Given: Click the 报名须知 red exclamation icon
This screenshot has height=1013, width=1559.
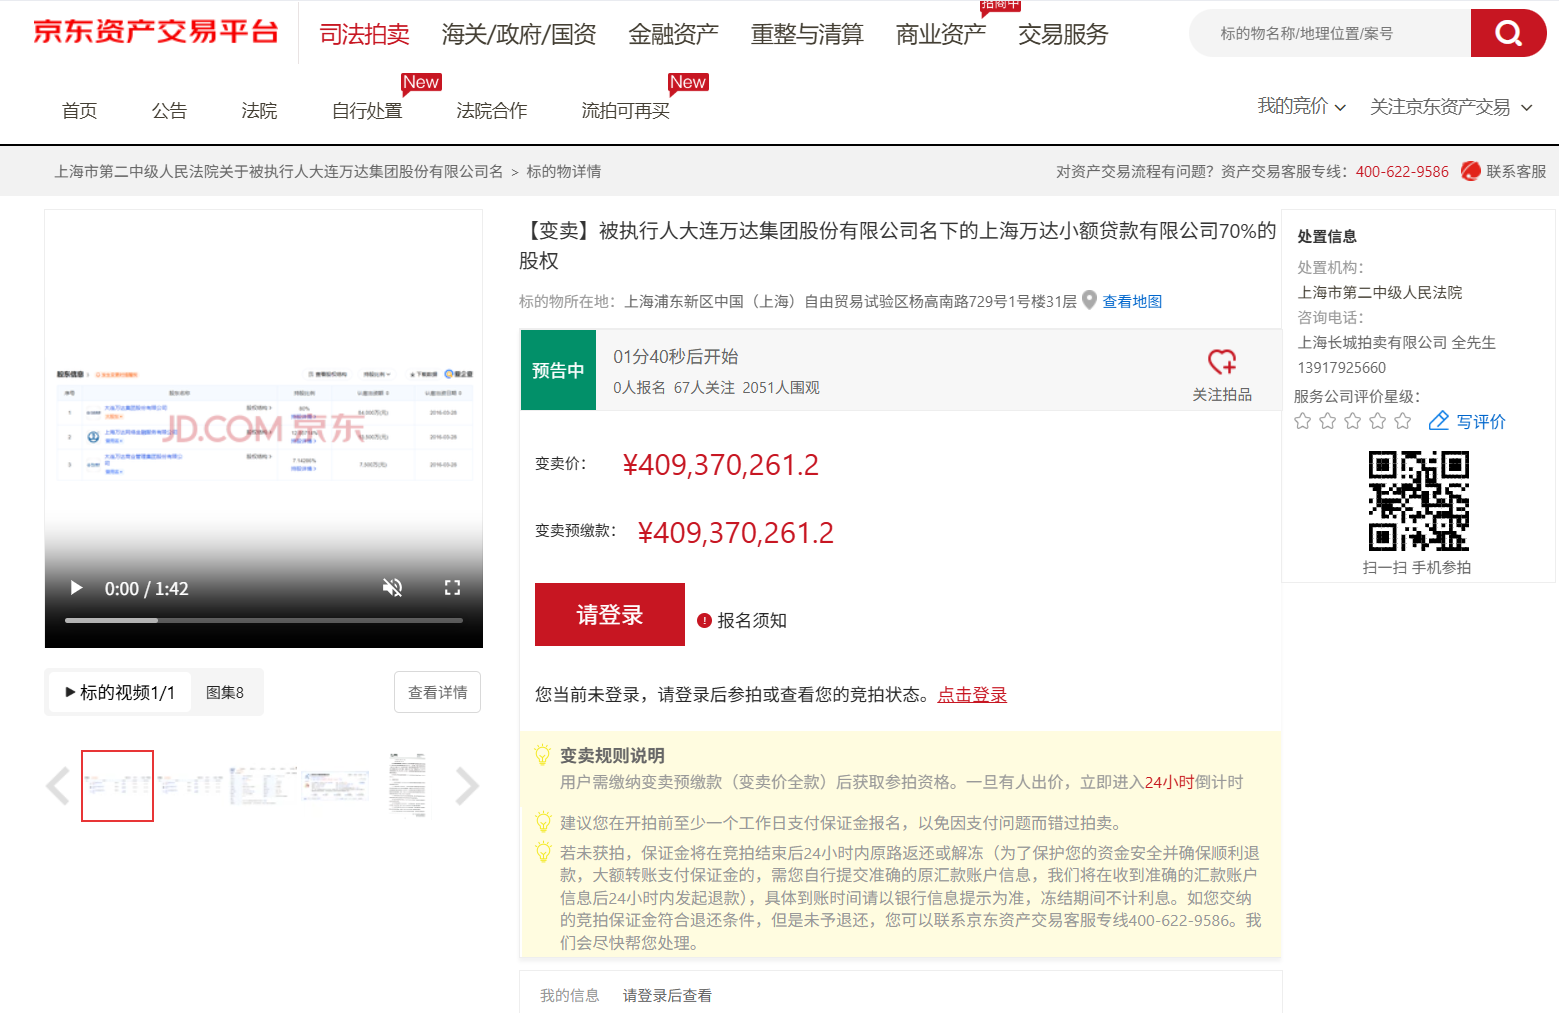Looking at the screenshot, I should pos(704,620).
